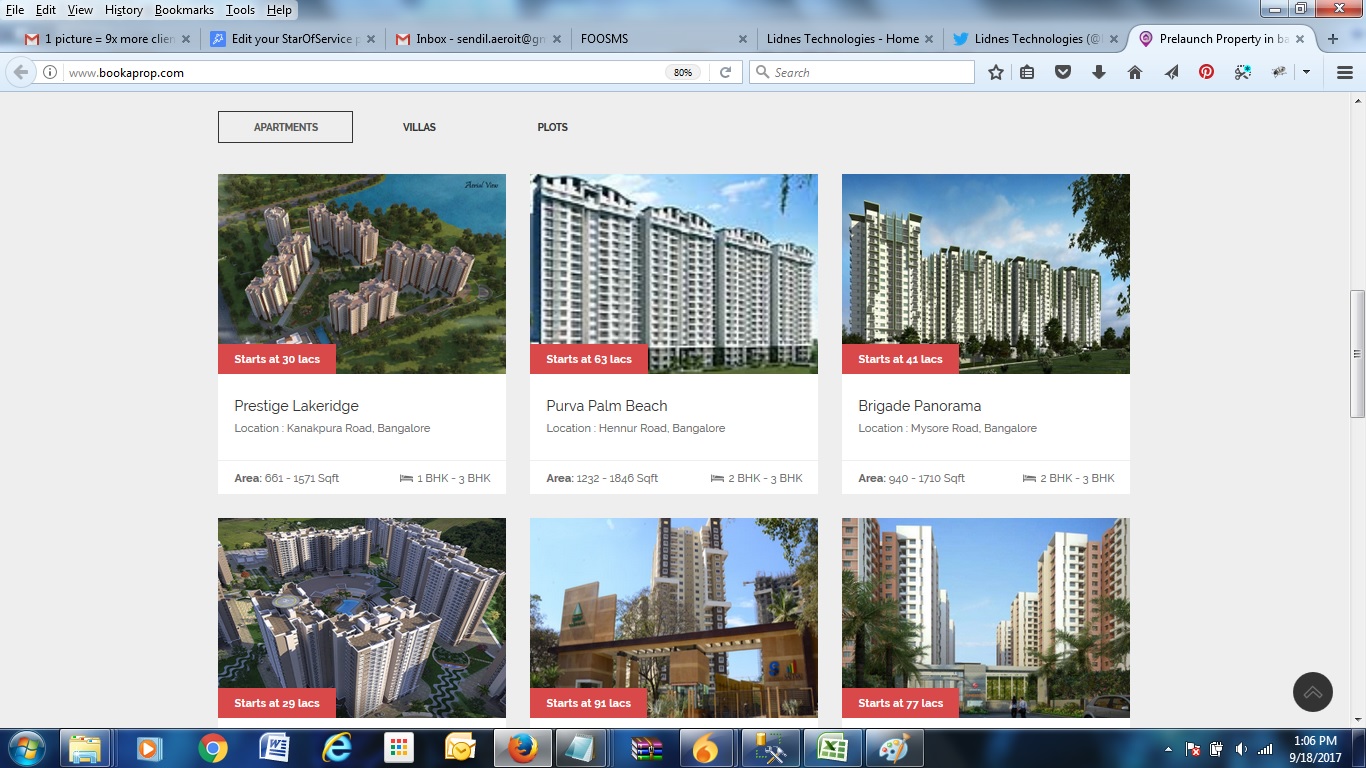Reload the current page
Image resolution: width=1366 pixels, height=768 pixels.
coord(726,72)
